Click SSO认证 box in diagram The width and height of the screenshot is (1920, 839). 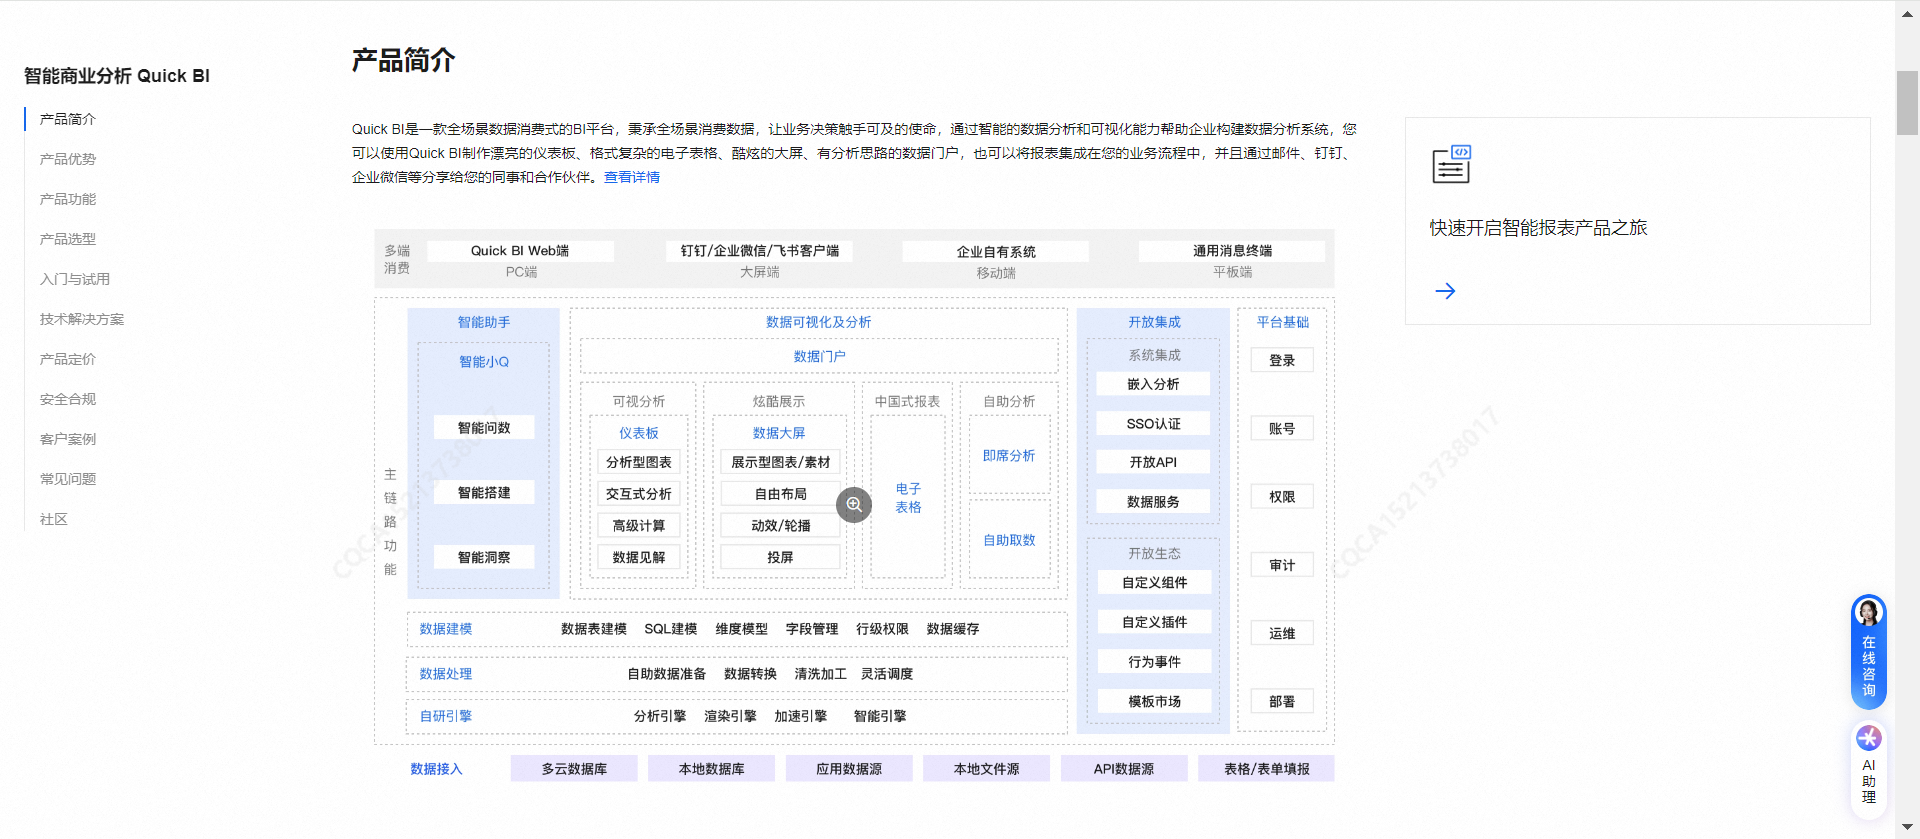pos(1153,424)
